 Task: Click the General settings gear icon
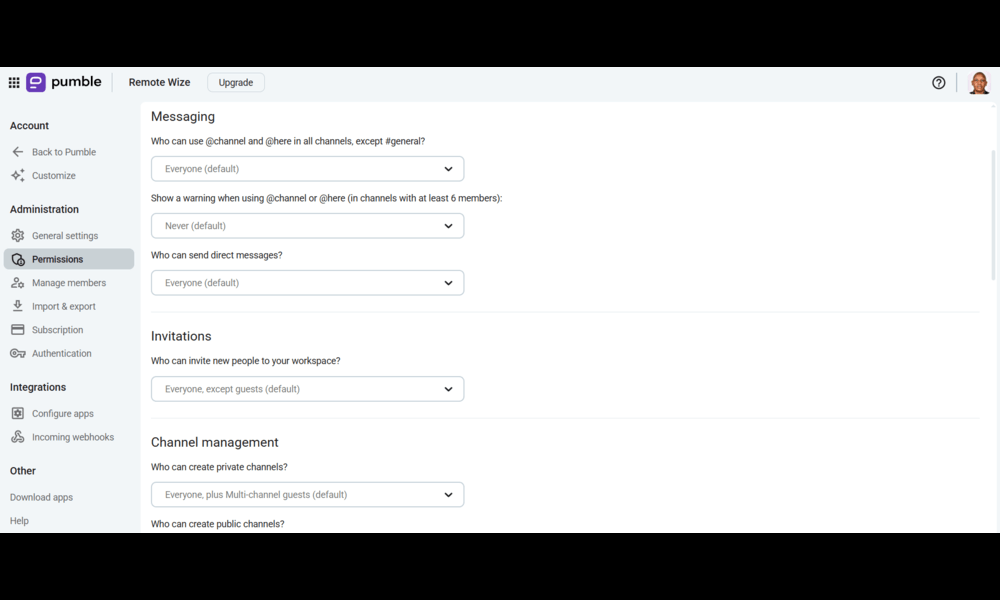18,235
